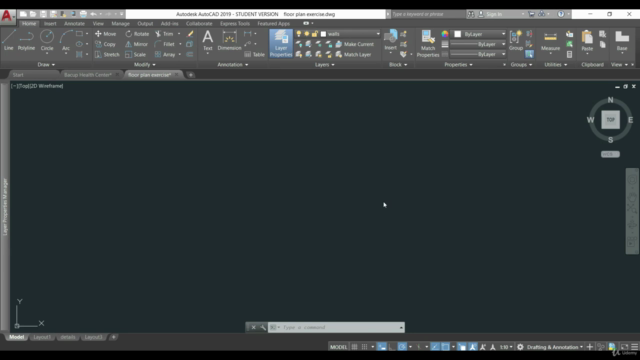Toggle dynamic input in status bar
The width and height of the screenshot is (640, 360).
[382, 347]
